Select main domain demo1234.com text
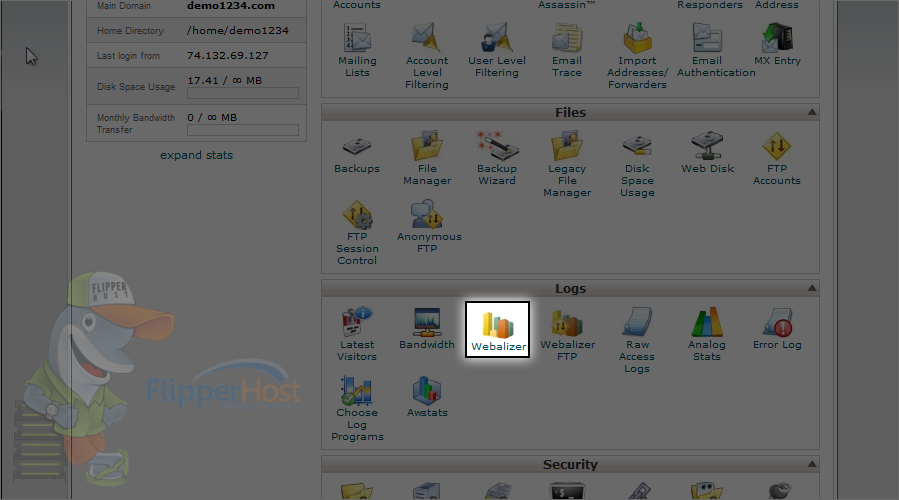Image resolution: width=899 pixels, height=500 pixels. 230,6
